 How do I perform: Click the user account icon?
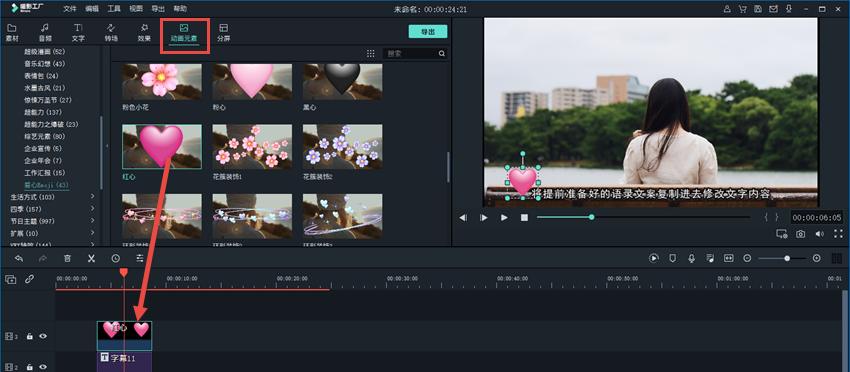(x=727, y=9)
